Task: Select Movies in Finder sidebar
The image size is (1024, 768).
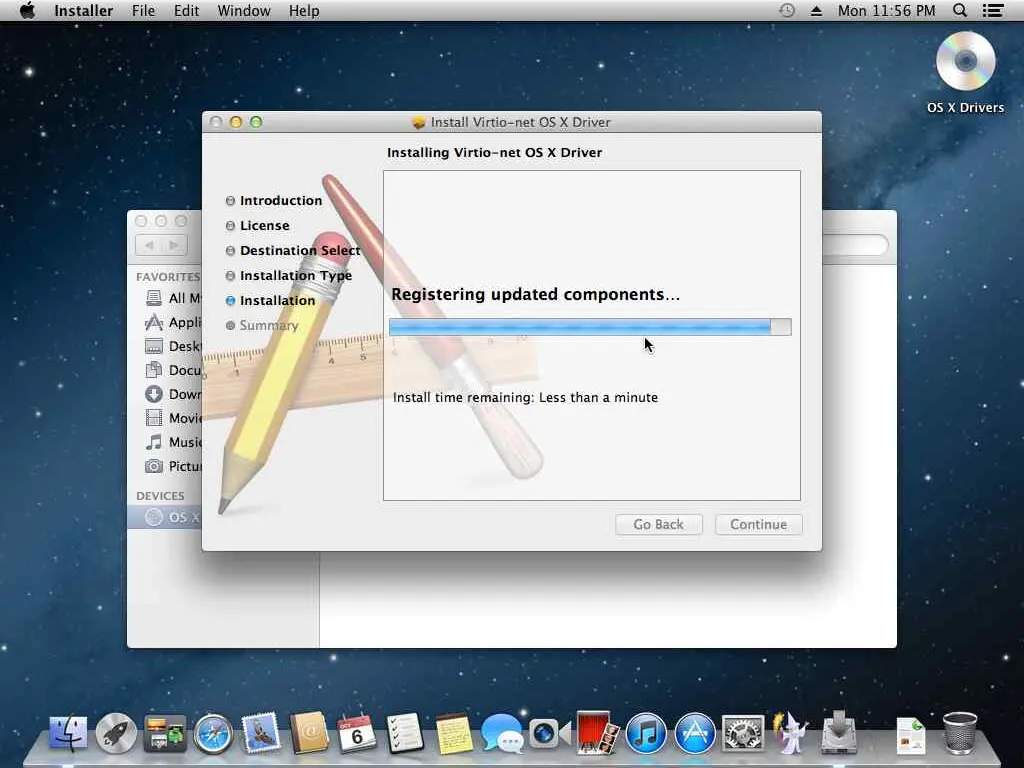Action: 172,418
